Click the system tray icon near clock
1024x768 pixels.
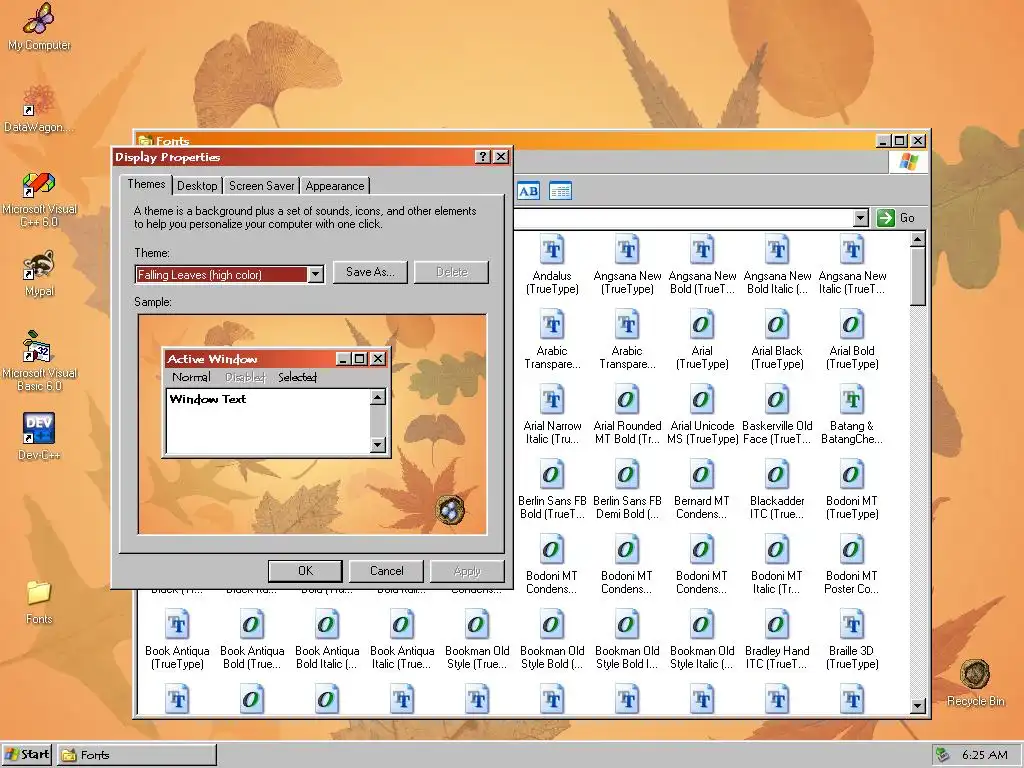tap(942, 755)
